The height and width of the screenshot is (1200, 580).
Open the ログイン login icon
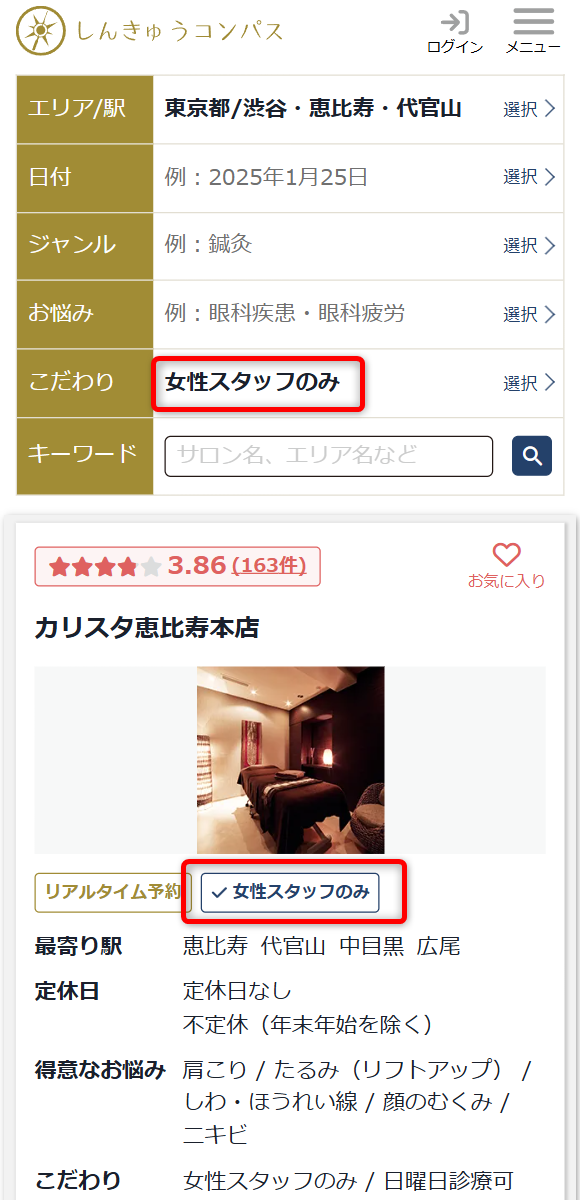point(455,31)
